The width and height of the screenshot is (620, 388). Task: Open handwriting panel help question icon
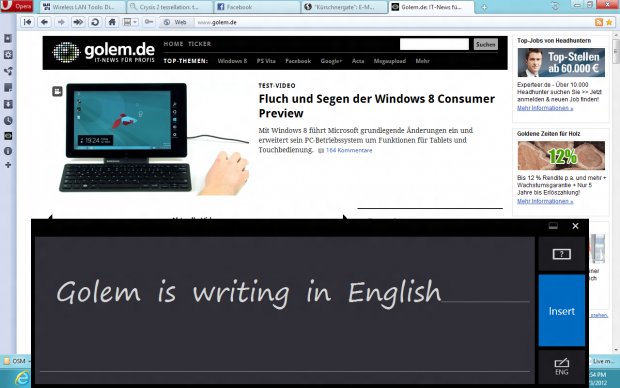click(561, 254)
